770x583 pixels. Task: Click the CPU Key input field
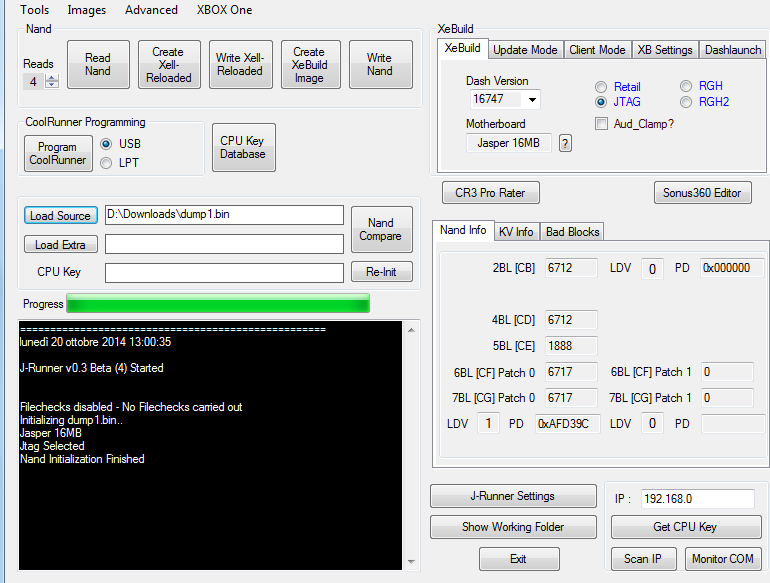224,273
